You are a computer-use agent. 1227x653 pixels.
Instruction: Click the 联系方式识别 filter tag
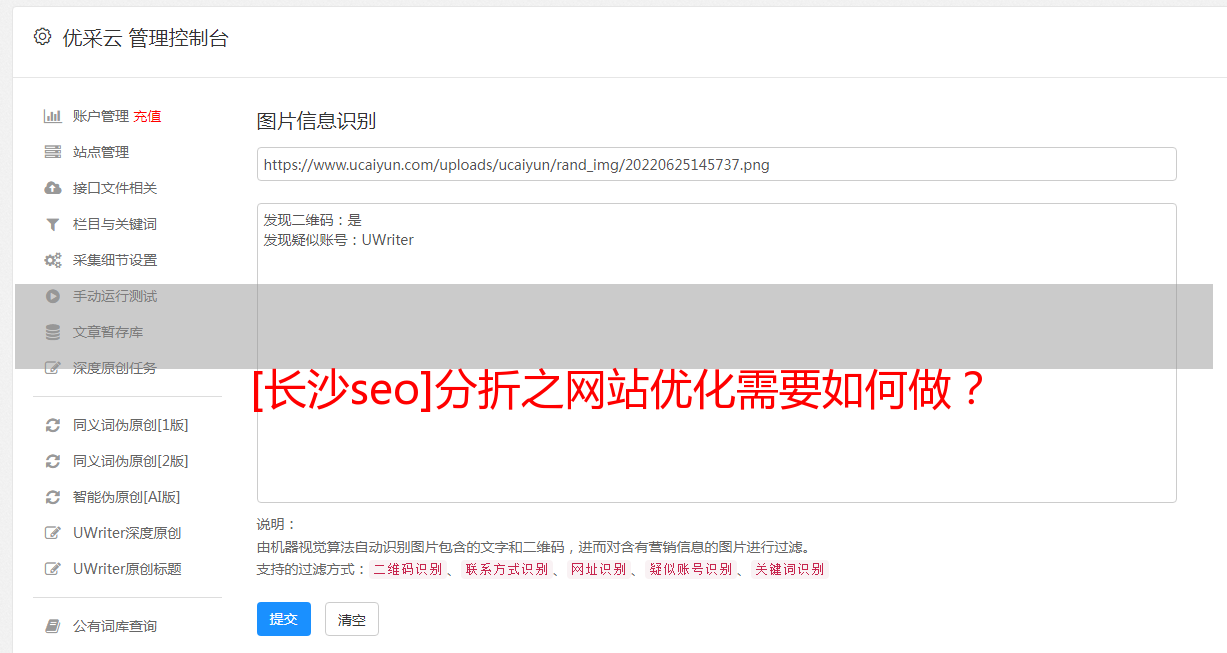(x=506, y=570)
